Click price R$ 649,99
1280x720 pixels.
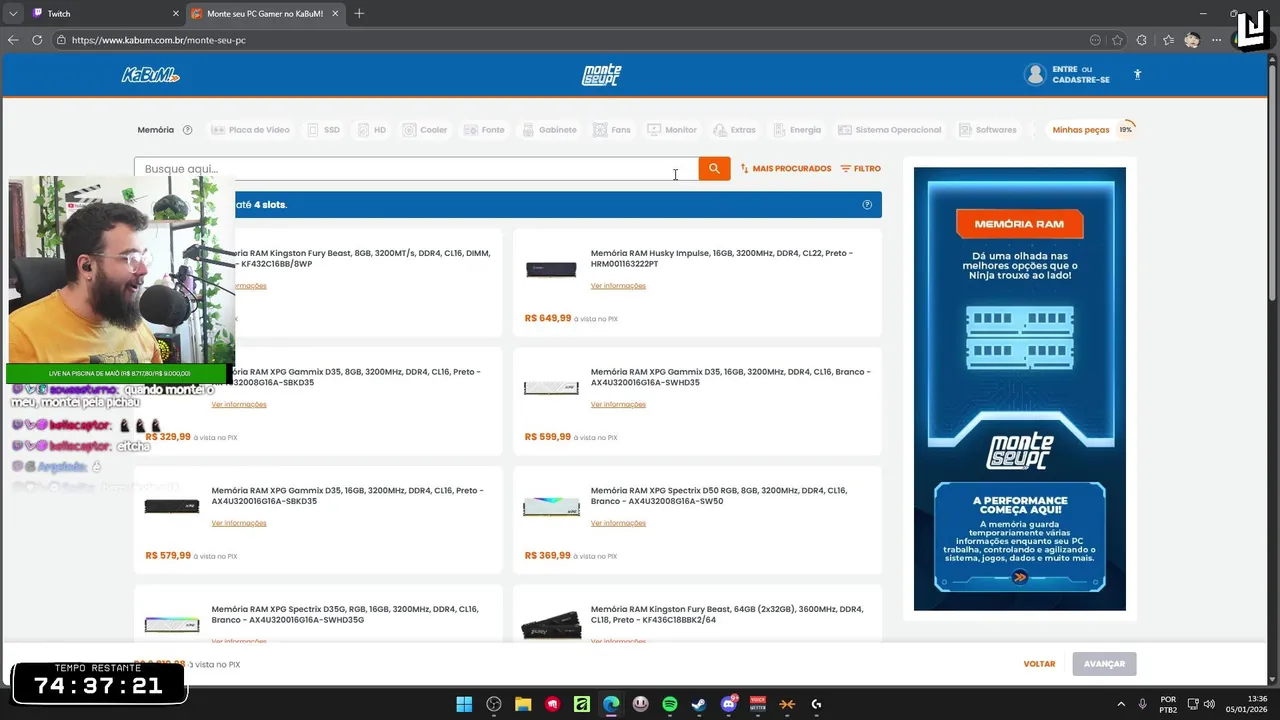(548, 318)
